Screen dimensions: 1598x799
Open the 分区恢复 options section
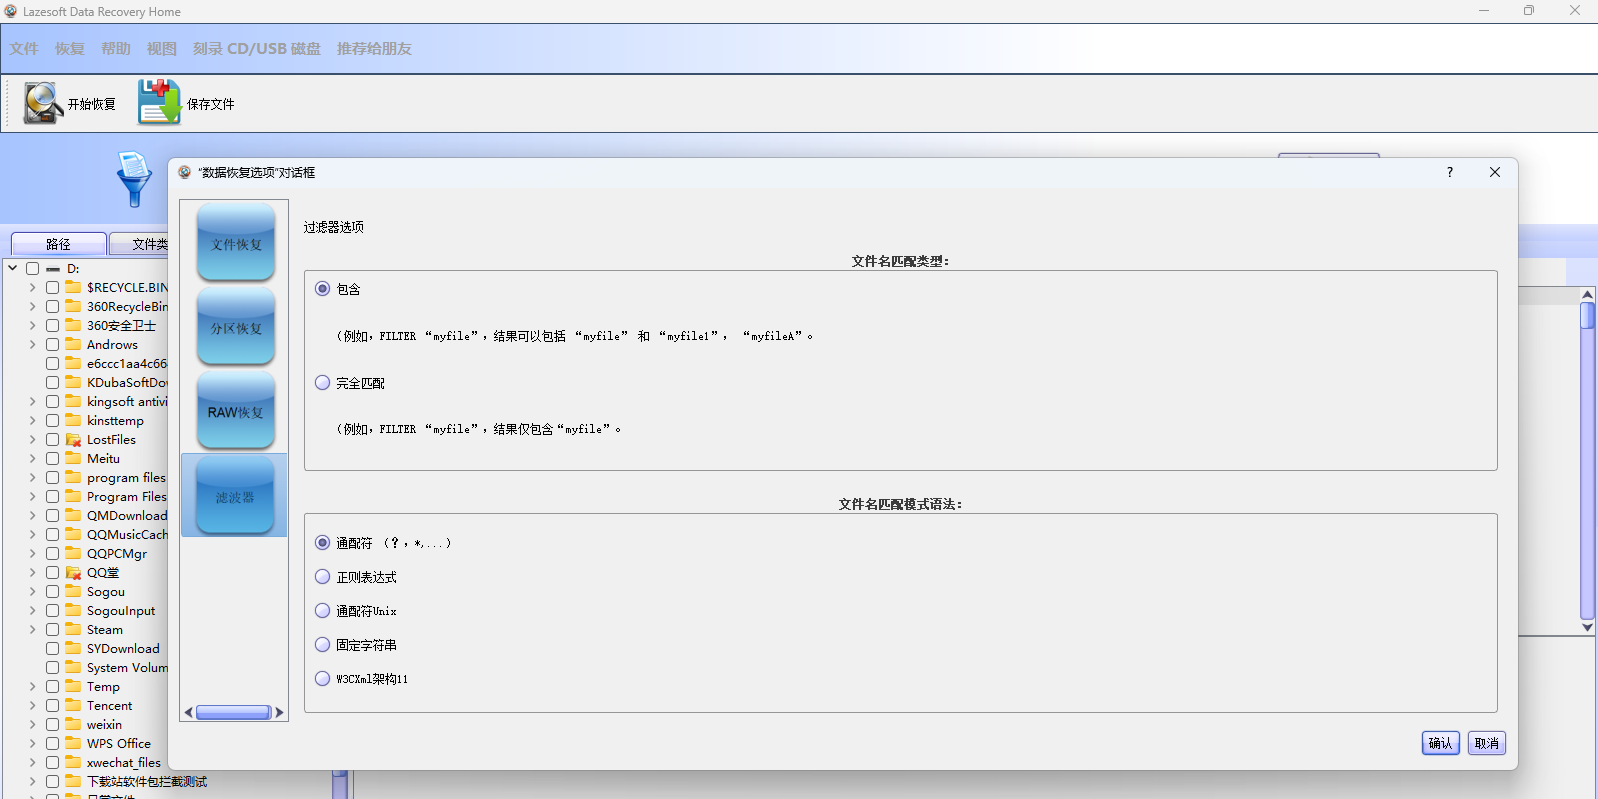[236, 327]
